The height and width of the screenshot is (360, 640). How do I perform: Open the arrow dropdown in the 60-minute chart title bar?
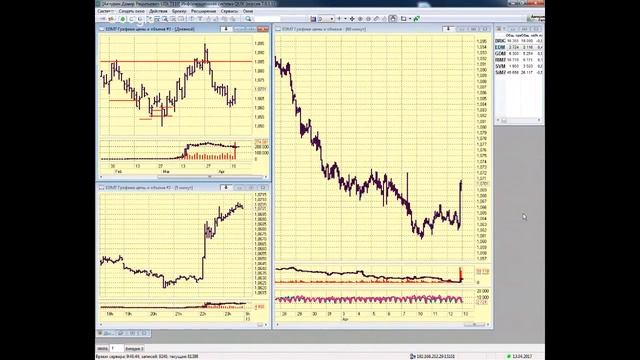pos(448,29)
